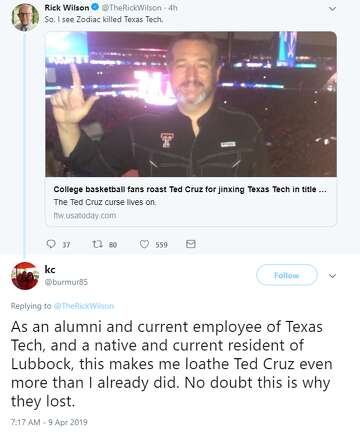The image size is (360, 435).
Task: Open the Rick Wilson display name
Action: click(67, 7)
